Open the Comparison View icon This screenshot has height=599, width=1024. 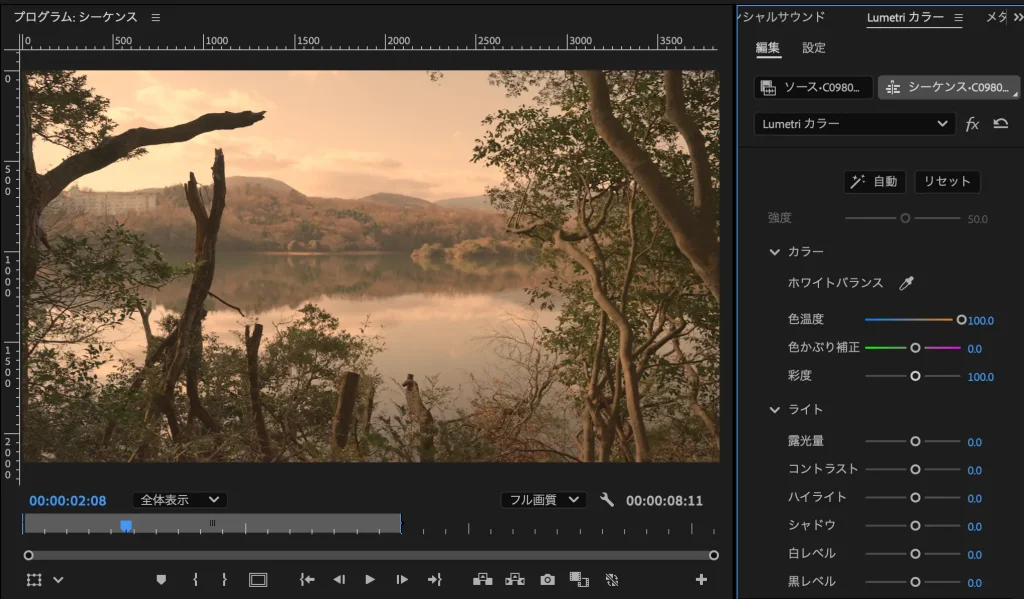[578, 578]
